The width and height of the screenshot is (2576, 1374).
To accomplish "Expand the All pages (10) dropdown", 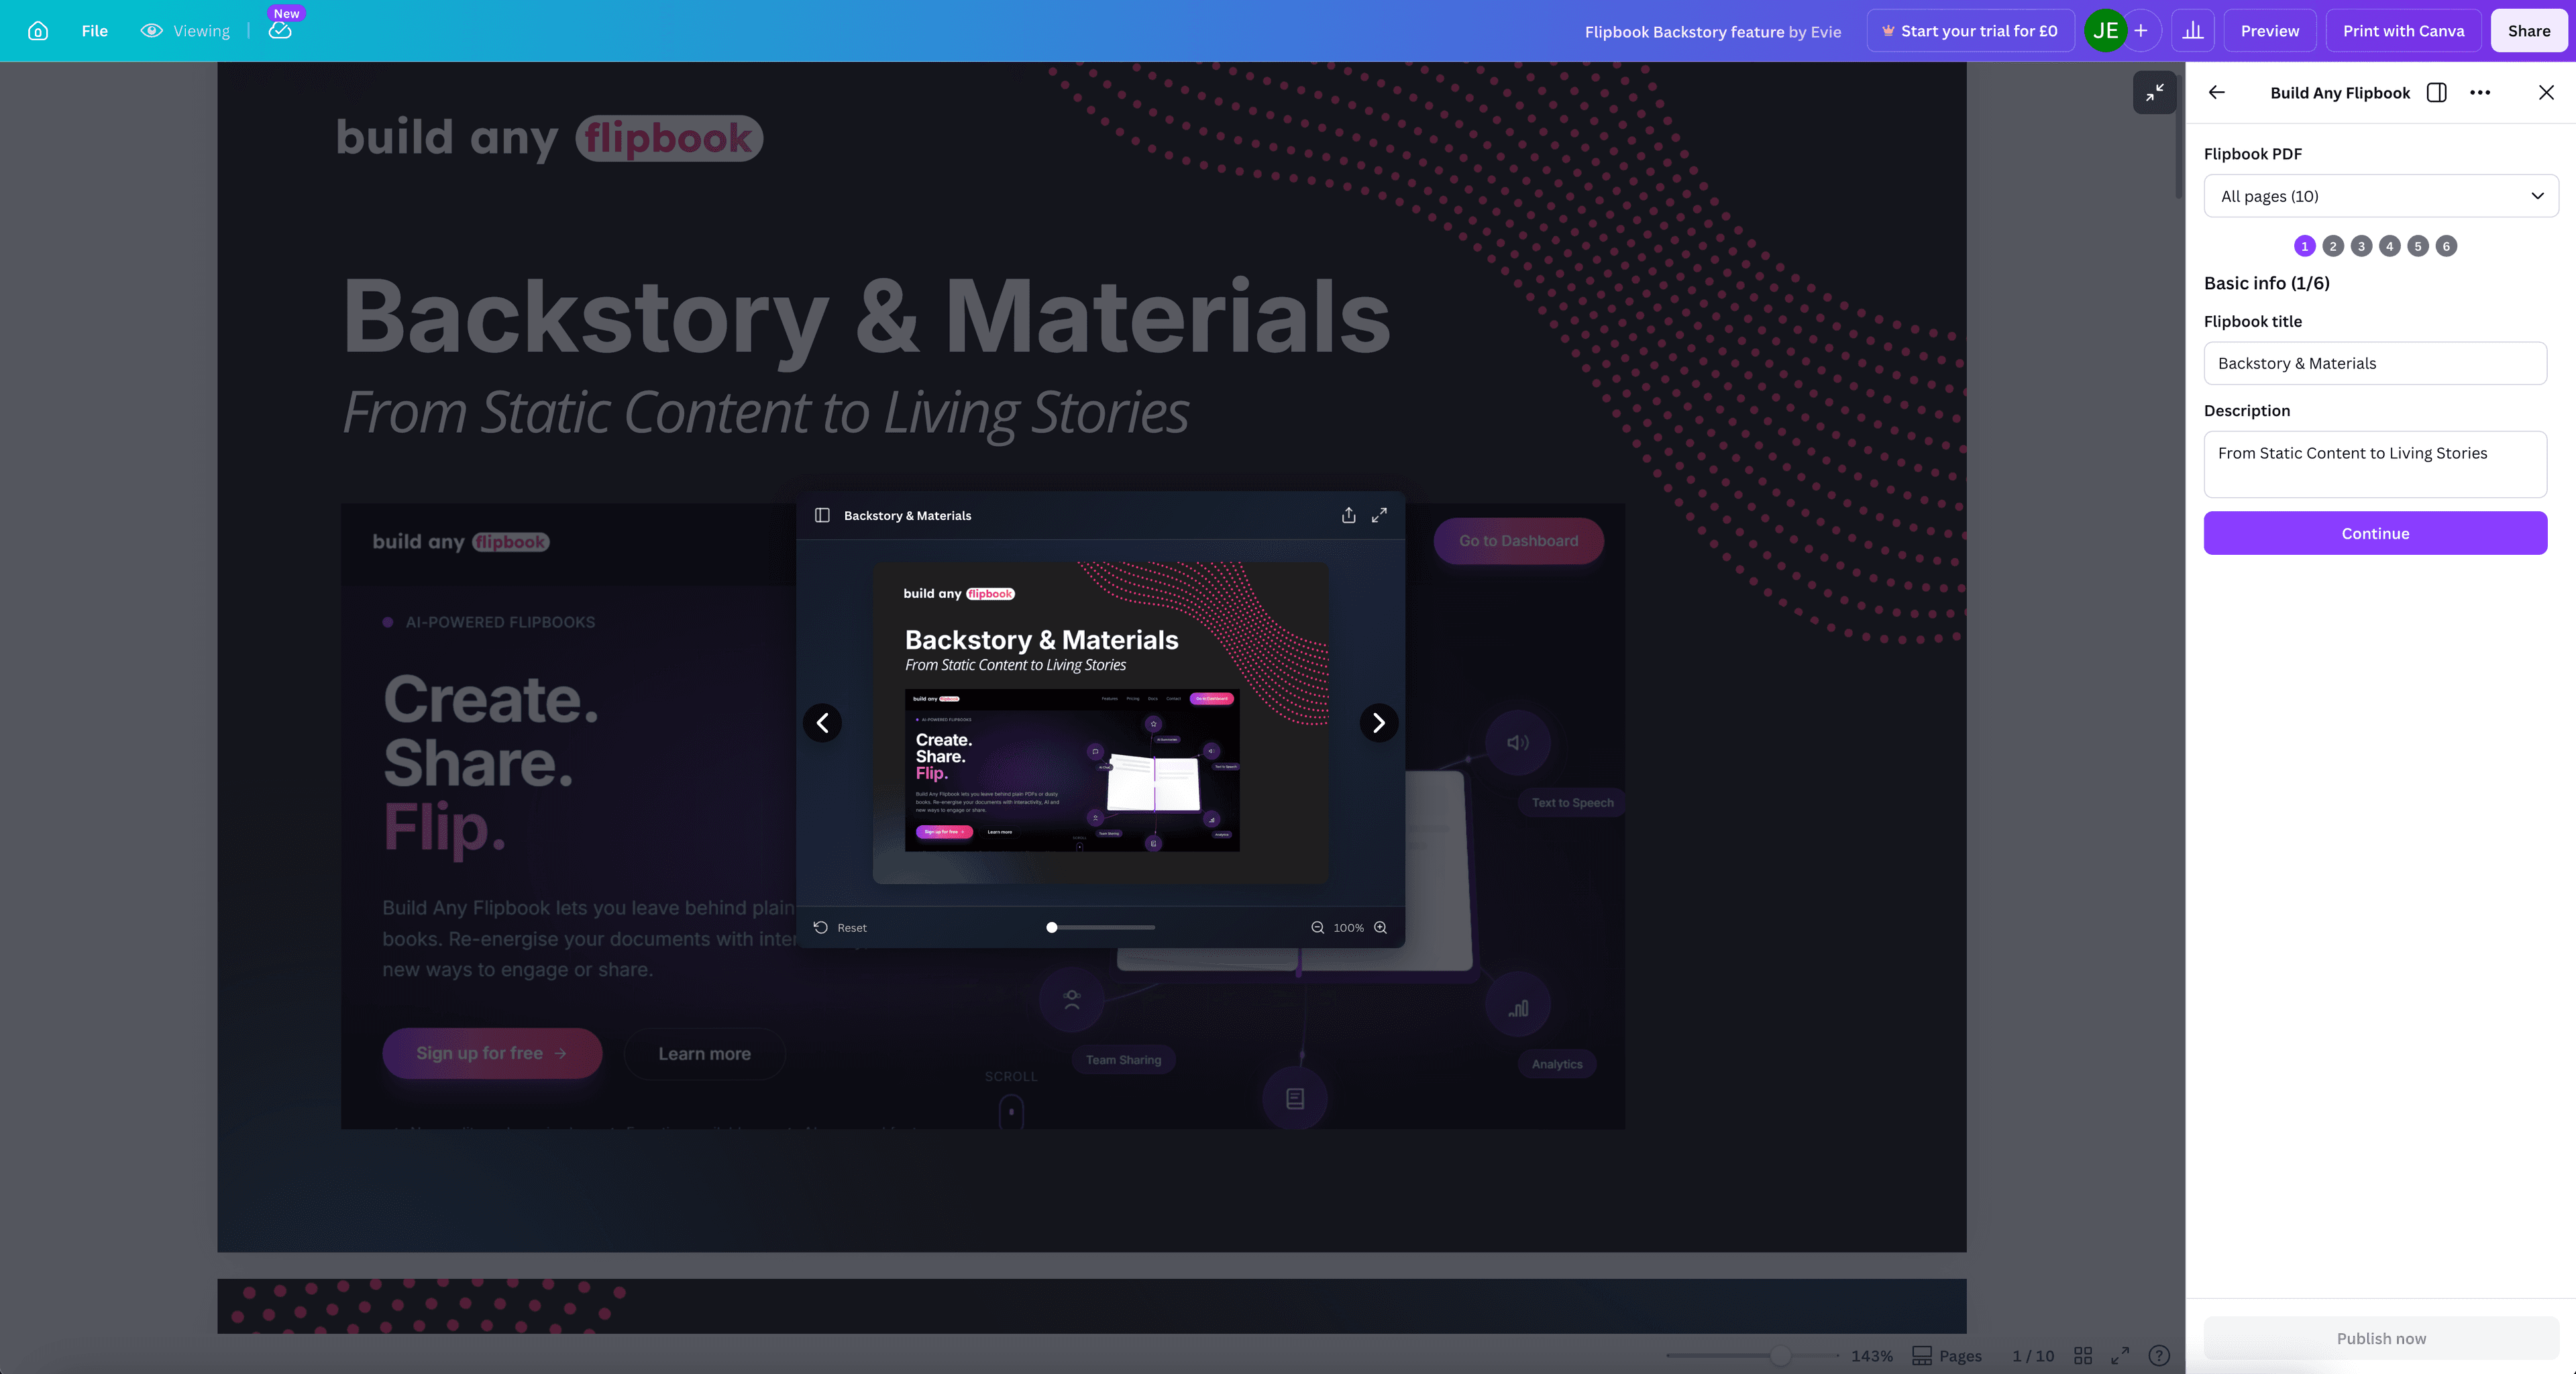I will click(2380, 196).
